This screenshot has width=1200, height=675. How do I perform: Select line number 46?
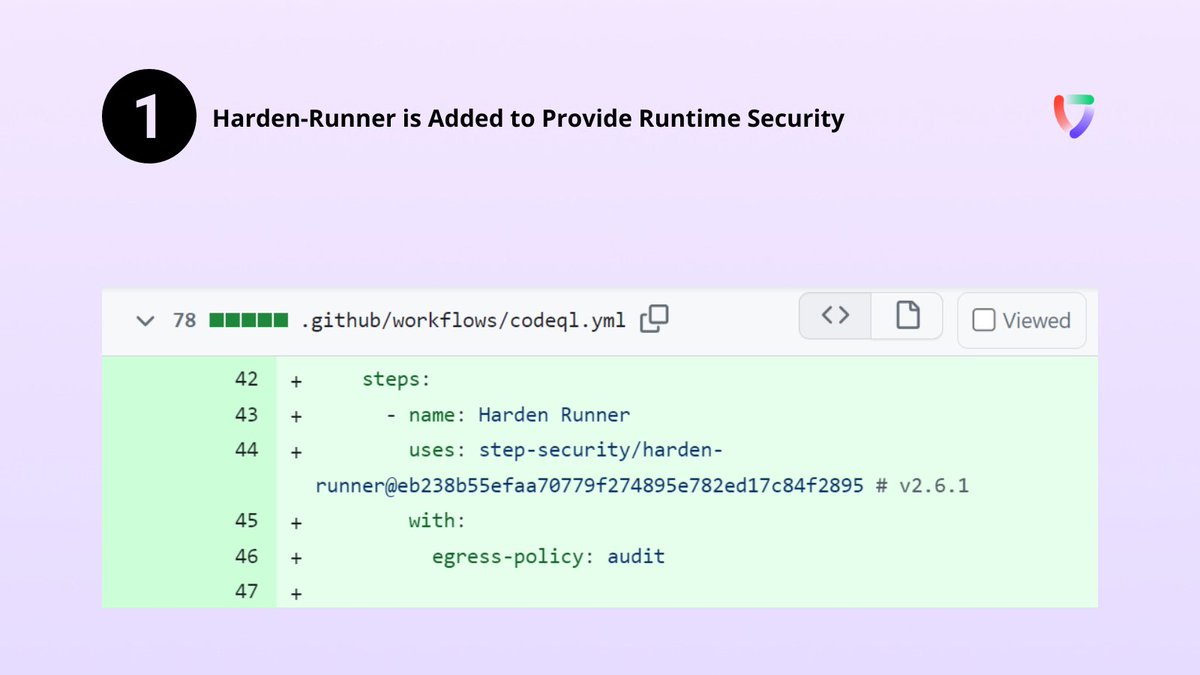(246, 556)
